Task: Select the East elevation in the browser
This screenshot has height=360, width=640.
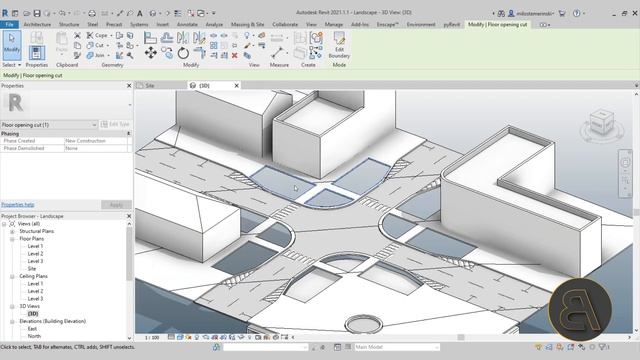Action: click(x=32, y=329)
